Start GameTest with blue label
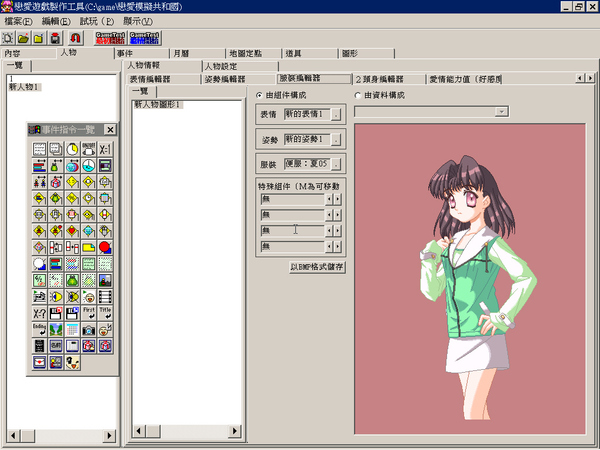 pyautogui.click(x=144, y=38)
